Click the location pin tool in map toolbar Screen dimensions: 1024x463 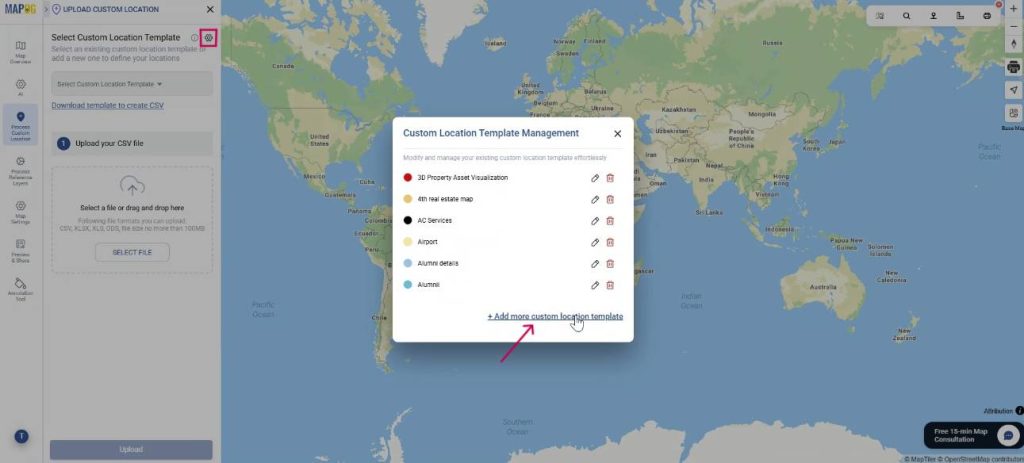click(x=933, y=16)
